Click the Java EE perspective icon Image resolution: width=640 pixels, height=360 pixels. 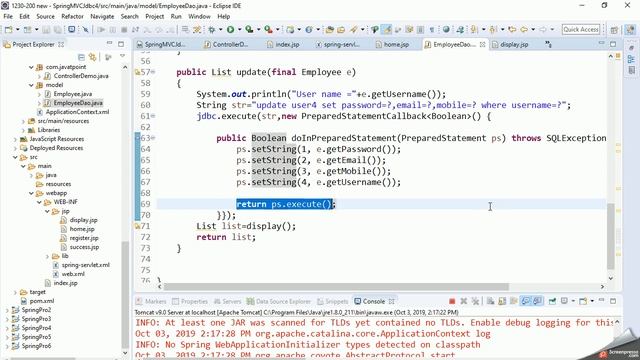click(630, 30)
